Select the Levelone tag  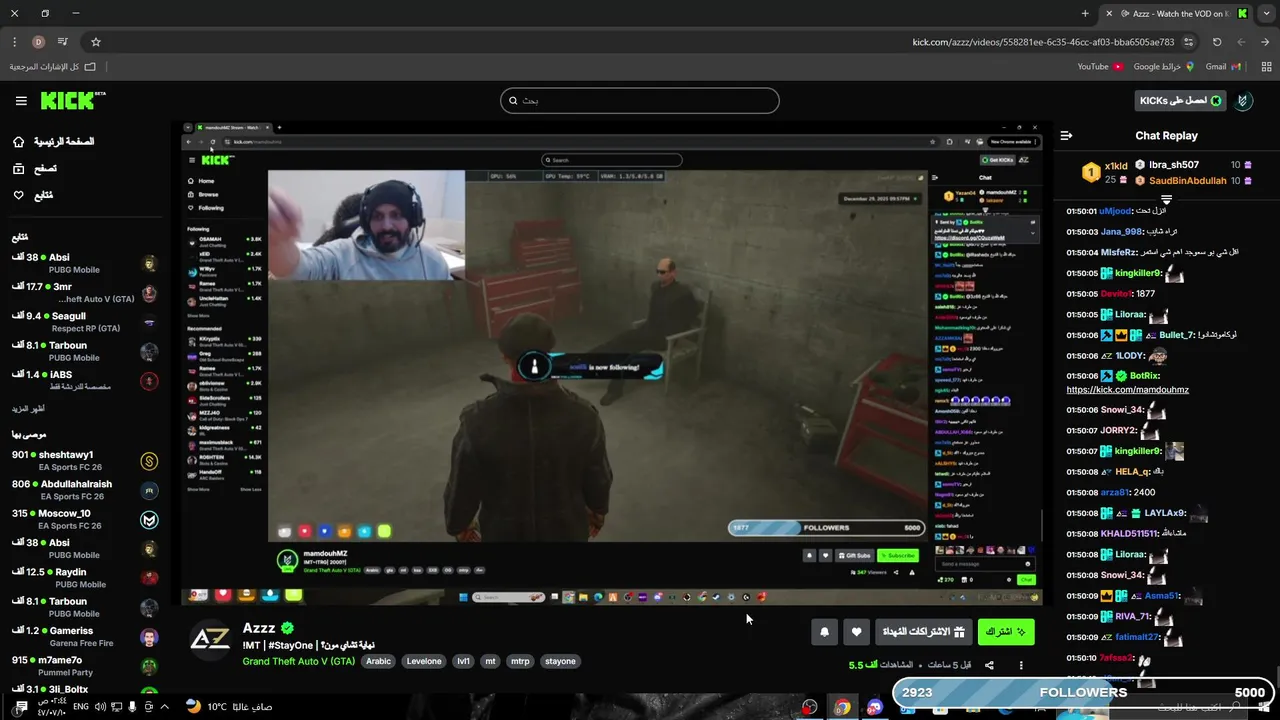(x=424, y=661)
